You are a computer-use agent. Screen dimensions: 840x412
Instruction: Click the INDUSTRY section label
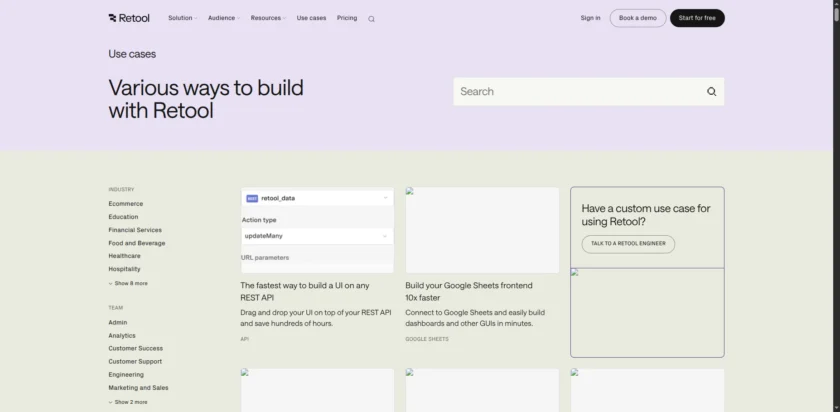[x=121, y=190]
